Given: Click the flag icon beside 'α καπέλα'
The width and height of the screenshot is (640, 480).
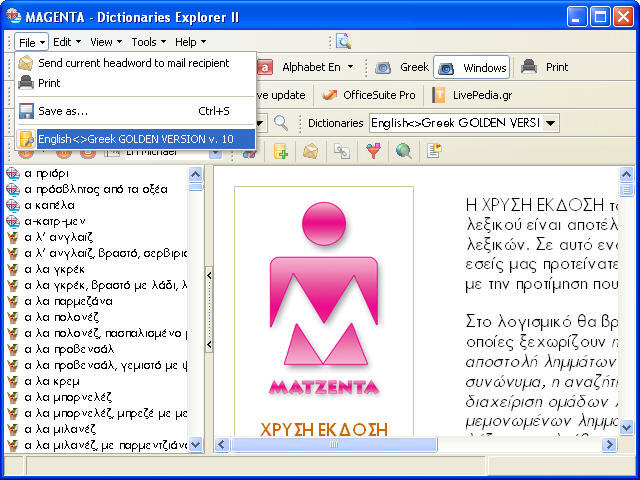Looking at the screenshot, I should (13, 205).
